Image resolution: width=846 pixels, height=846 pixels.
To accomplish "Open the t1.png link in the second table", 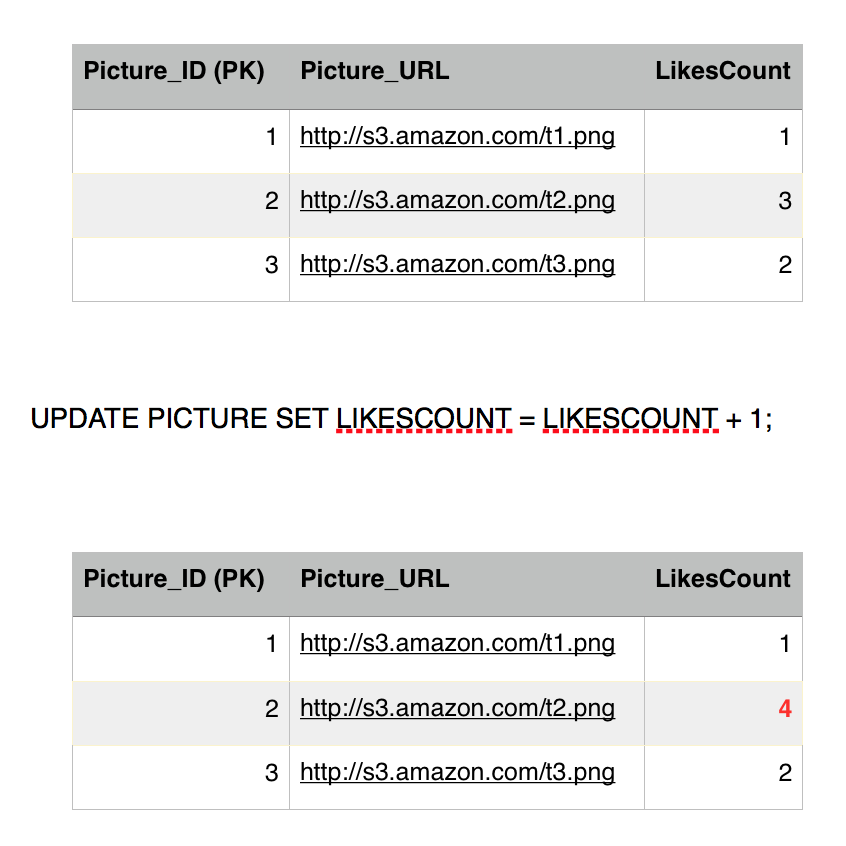I will pos(457,643).
